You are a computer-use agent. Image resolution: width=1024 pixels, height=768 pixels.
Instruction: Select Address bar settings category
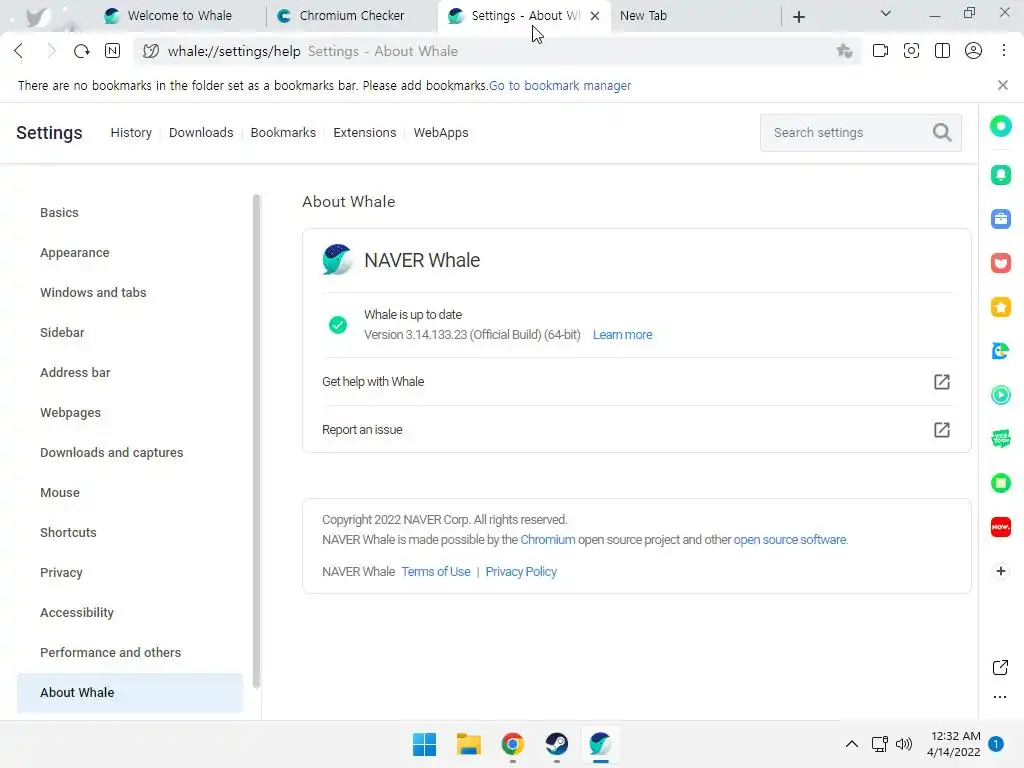(x=130, y=373)
